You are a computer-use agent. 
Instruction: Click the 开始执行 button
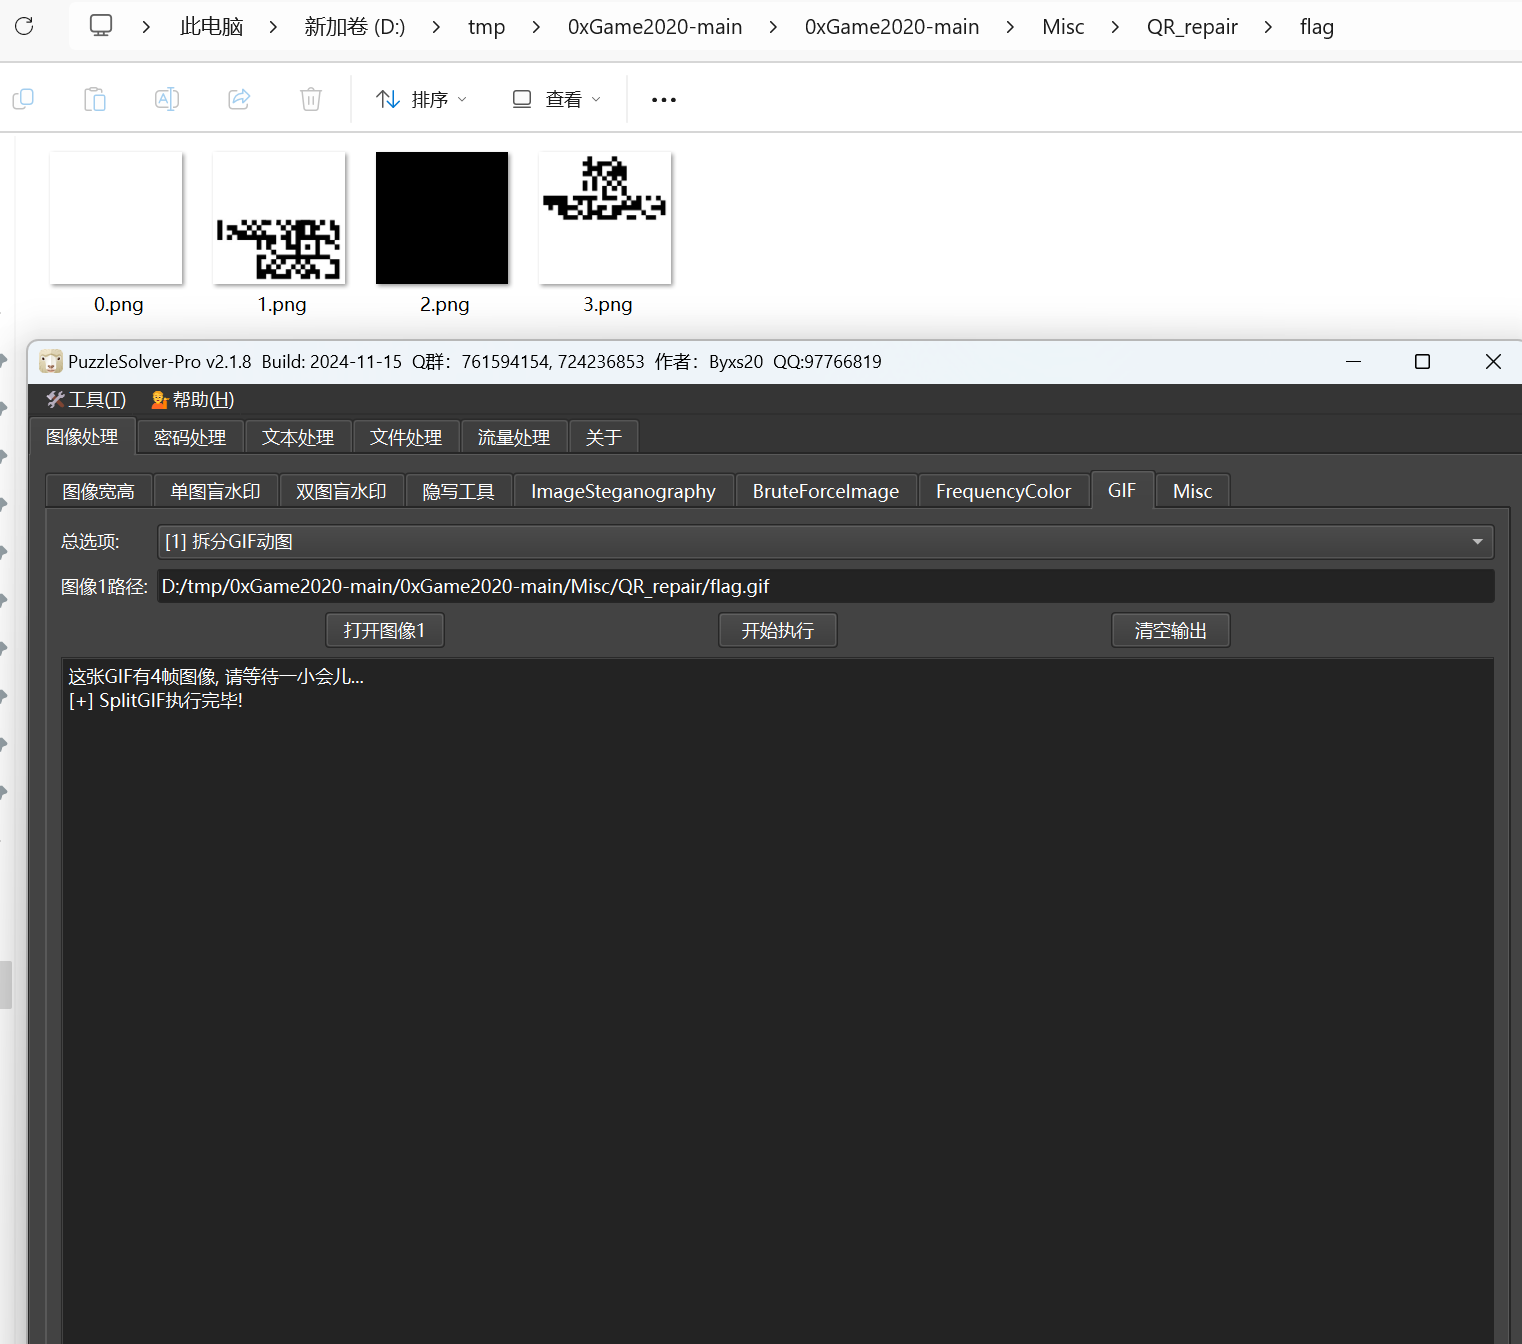click(x=778, y=631)
